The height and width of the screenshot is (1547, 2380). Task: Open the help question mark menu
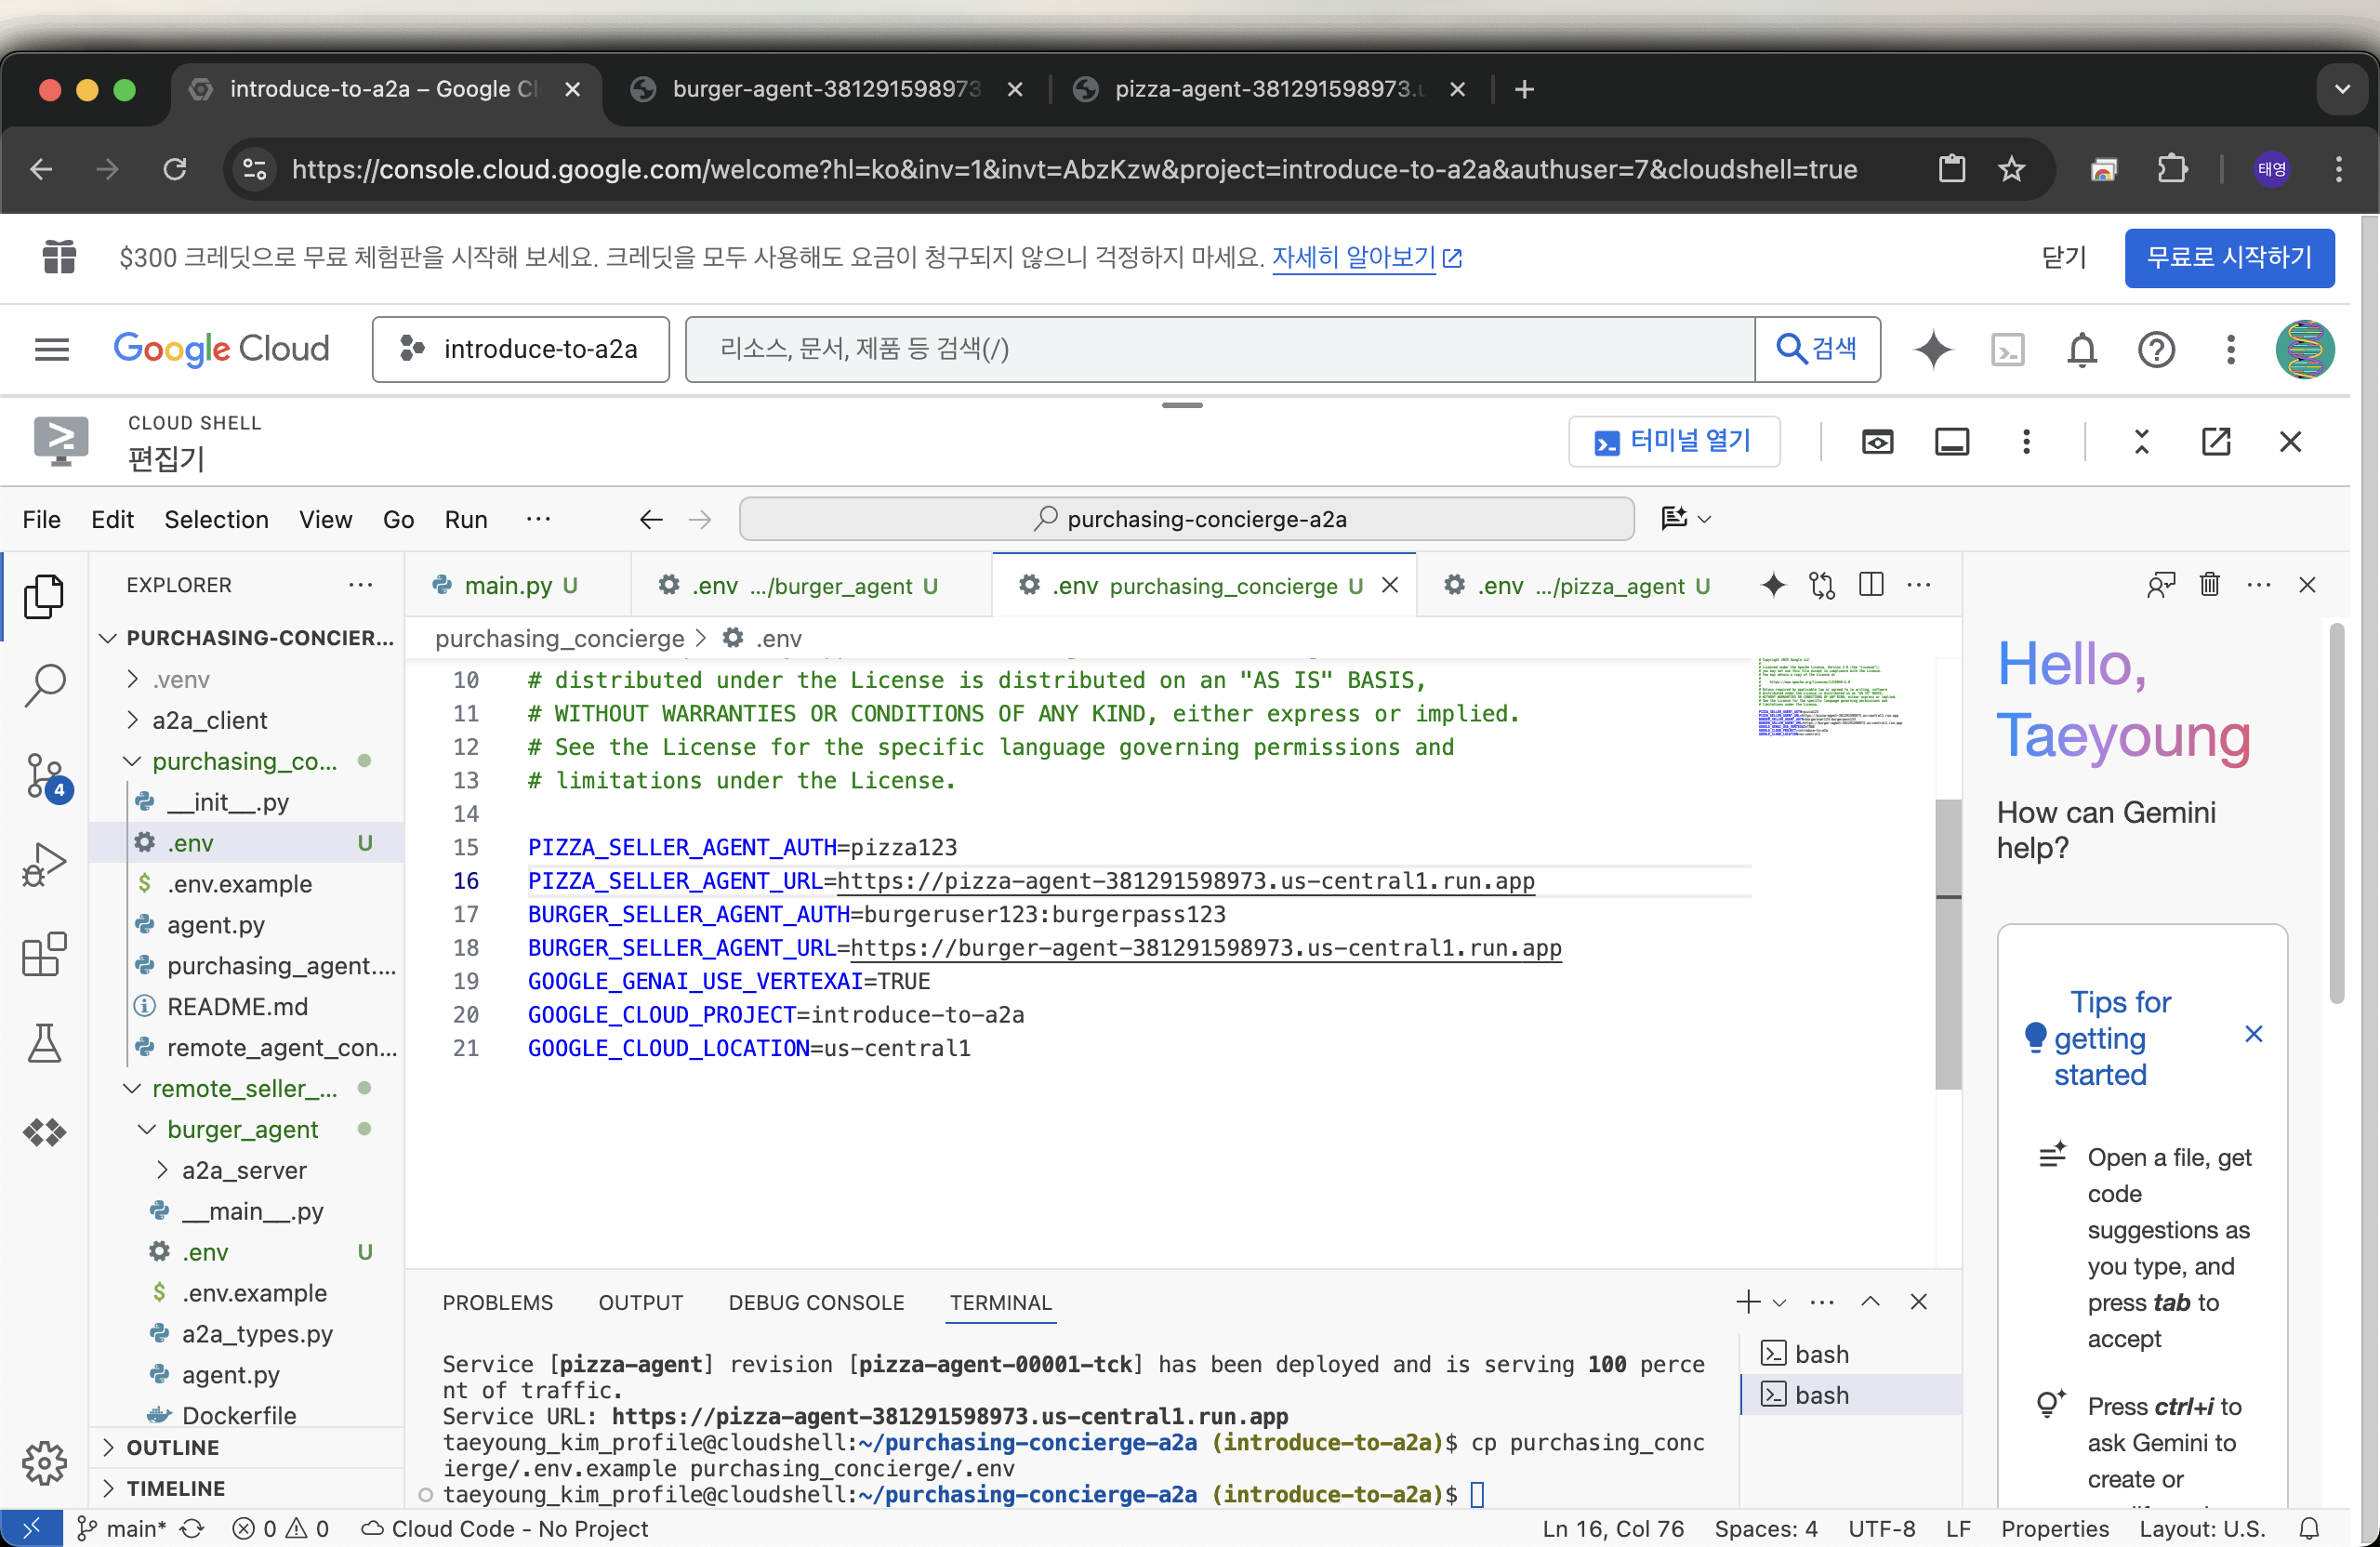2156,349
